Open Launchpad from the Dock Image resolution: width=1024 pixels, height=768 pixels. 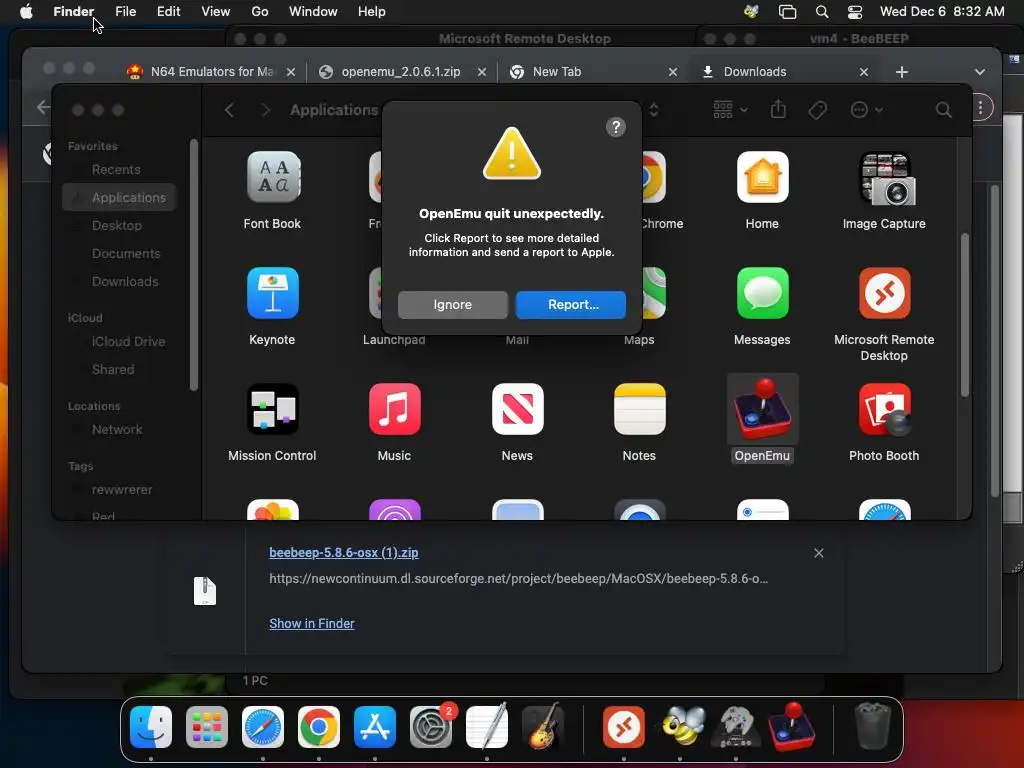click(207, 727)
